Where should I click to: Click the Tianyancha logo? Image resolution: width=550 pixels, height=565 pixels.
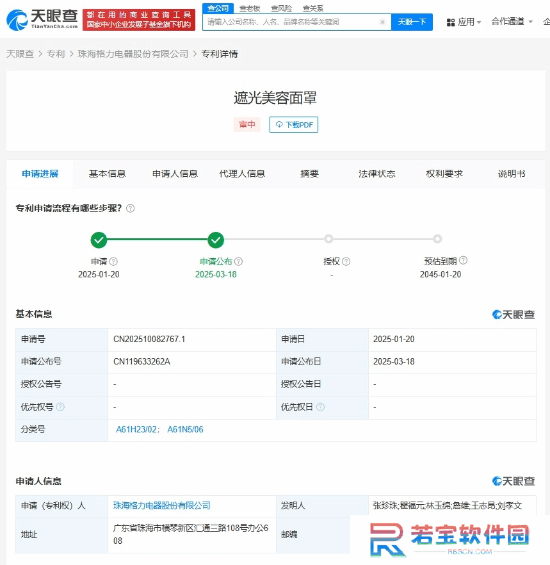pyautogui.click(x=42, y=19)
